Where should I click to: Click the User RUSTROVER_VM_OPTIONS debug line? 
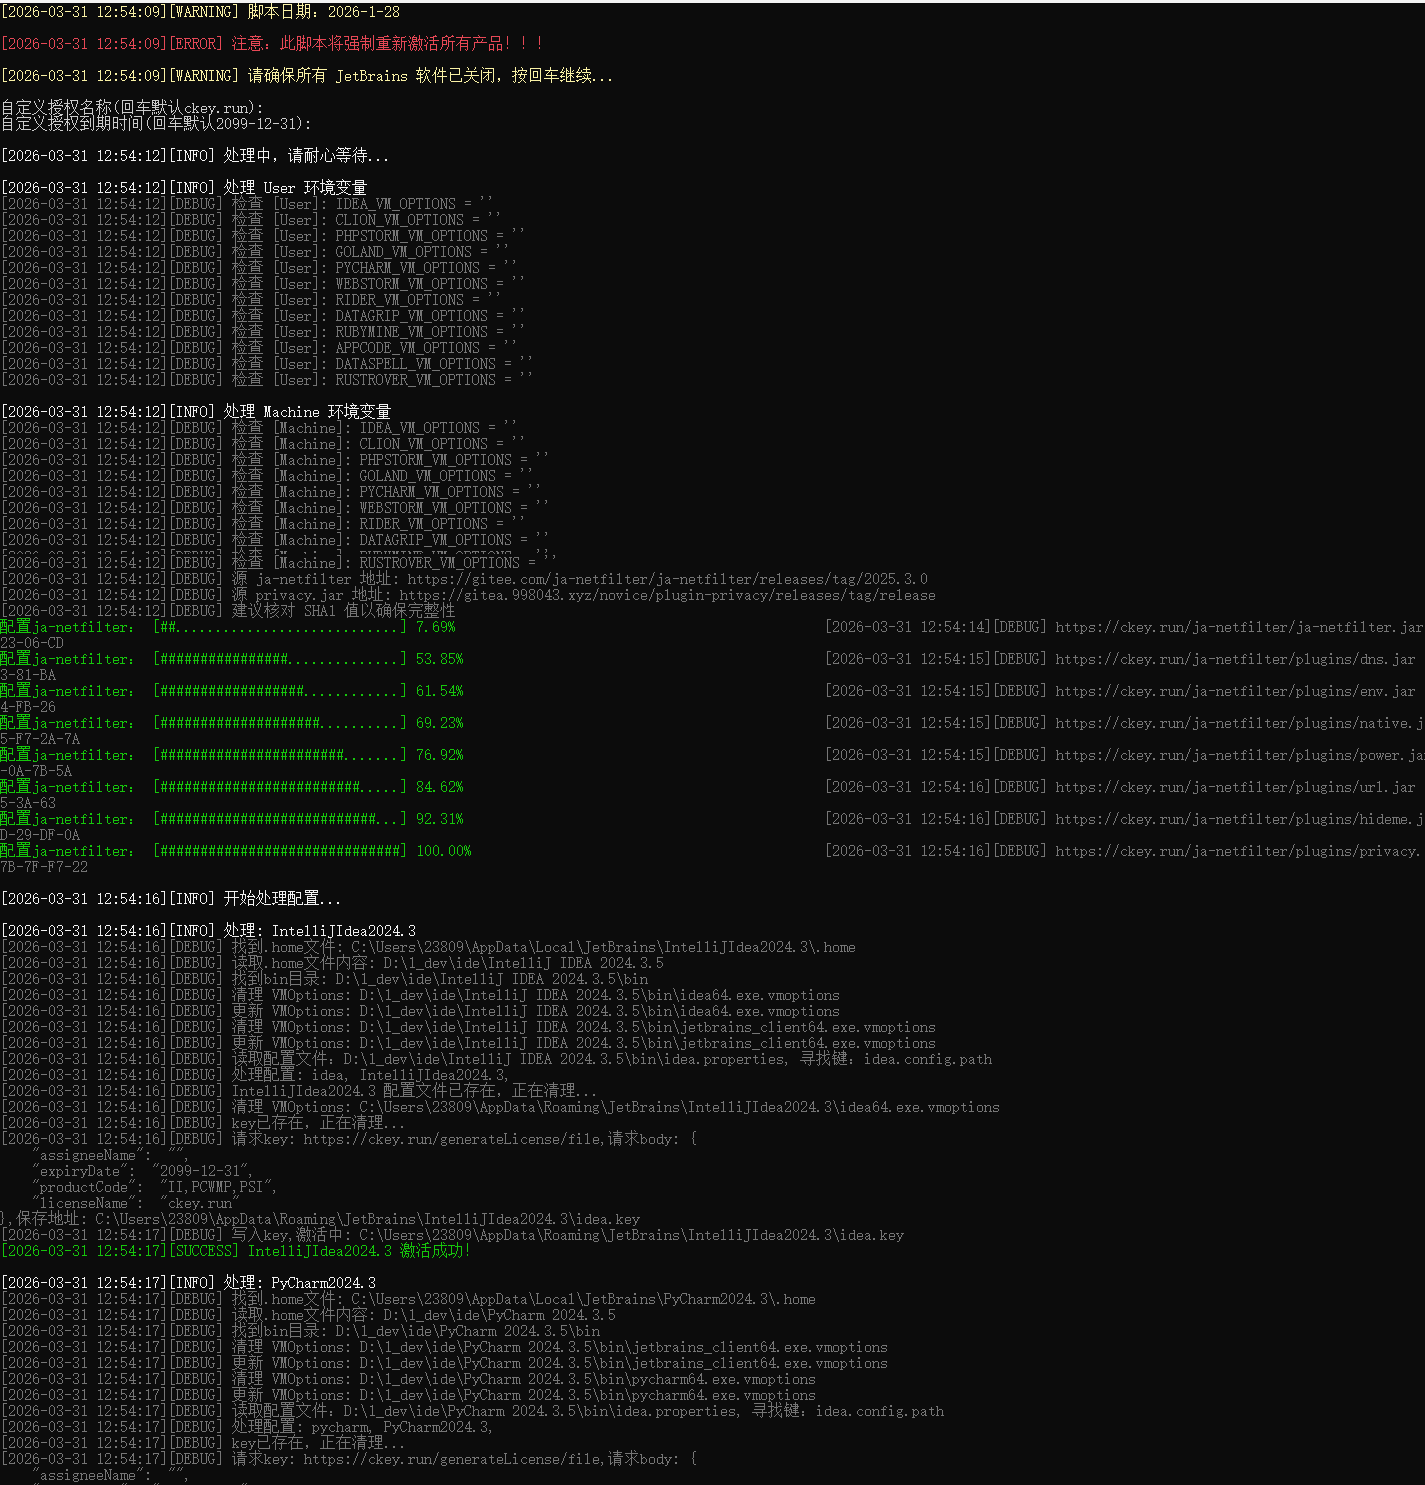(267, 380)
